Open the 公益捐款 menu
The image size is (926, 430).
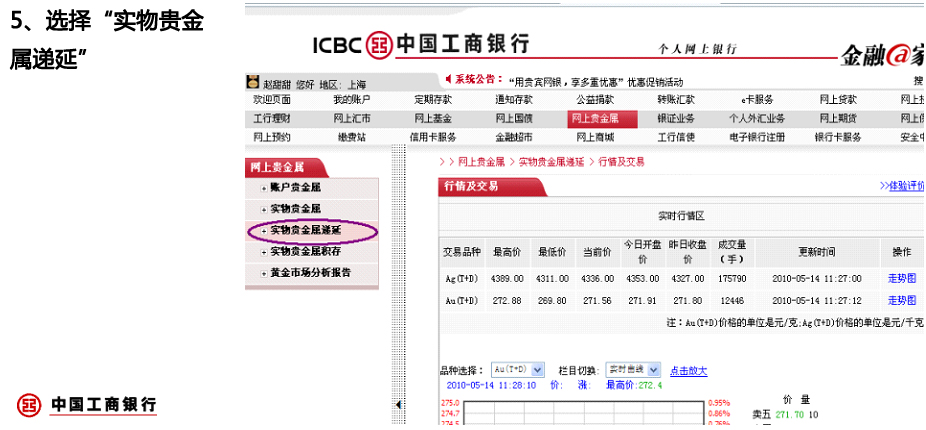[x=595, y=100]
